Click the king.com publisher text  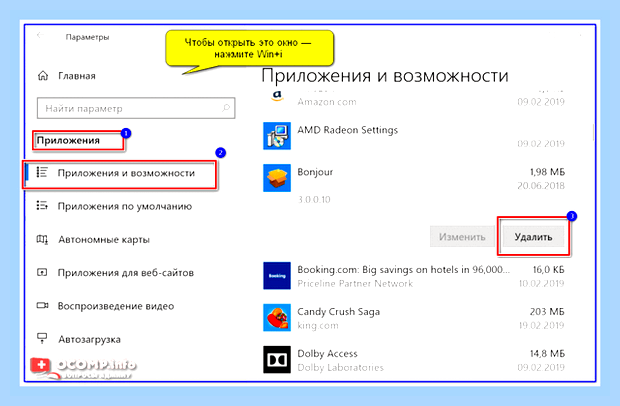tap(318, 326)
